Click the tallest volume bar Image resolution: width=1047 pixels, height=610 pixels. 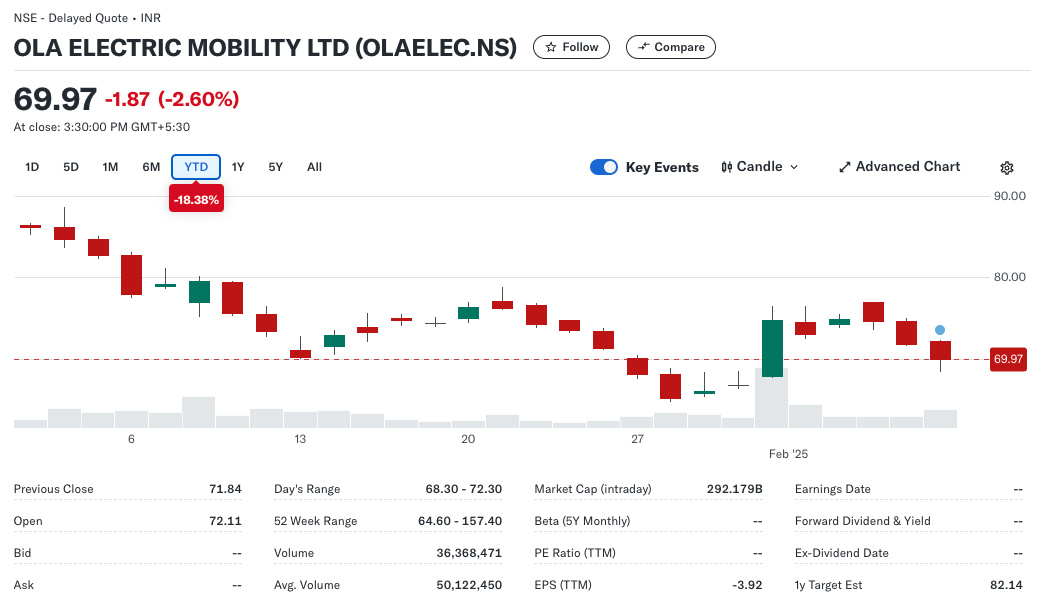tap(772, 398)
